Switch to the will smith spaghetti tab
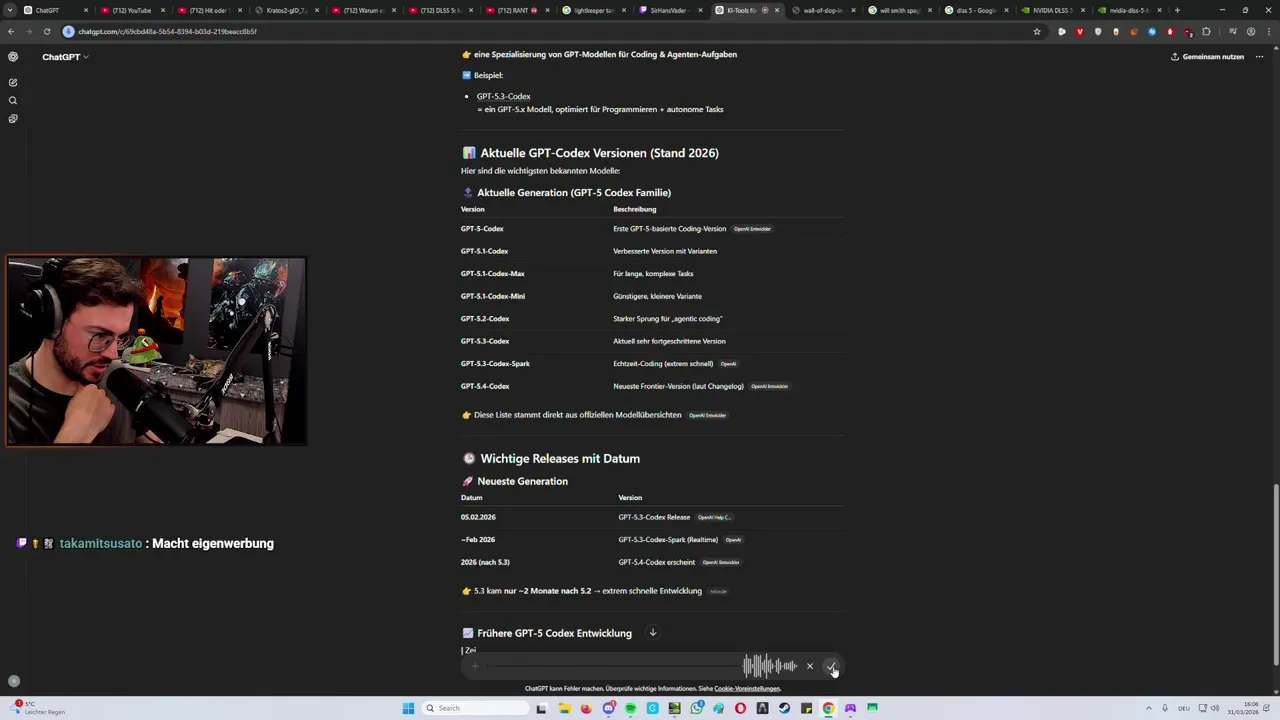Image resolution: width=1280 pixels, height=720 pixels. click(x=899, y=10)
